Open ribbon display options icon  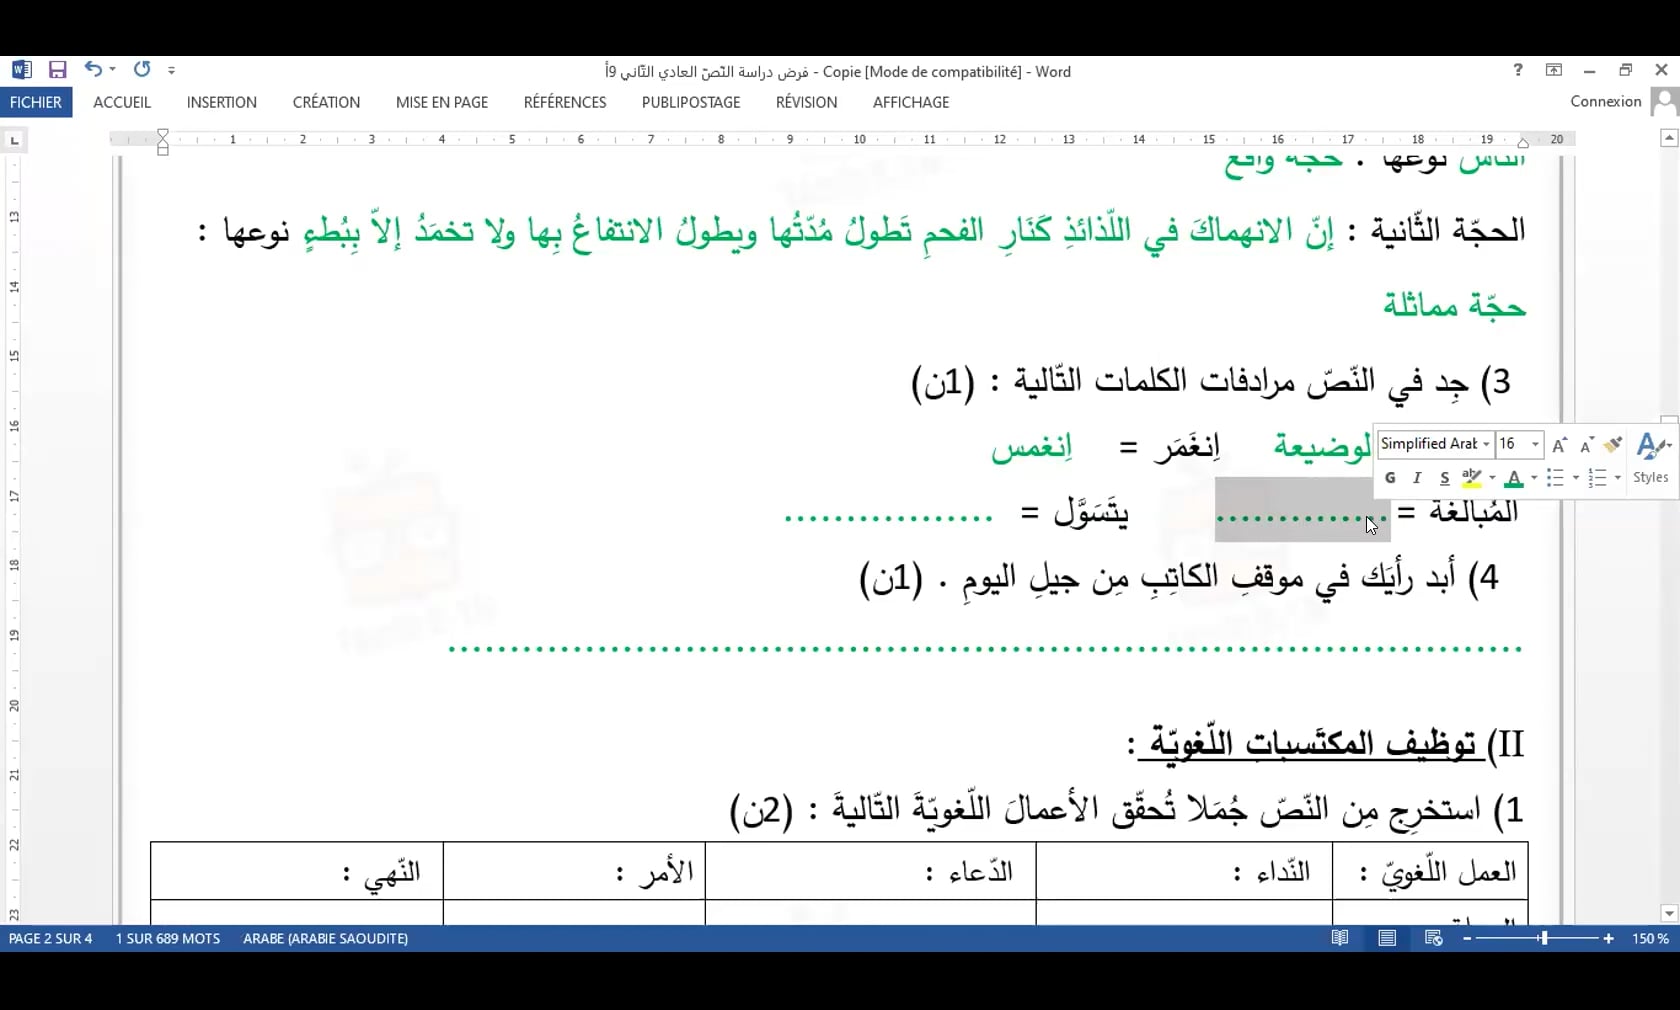pyautogui.click(x=1553, y=70)
